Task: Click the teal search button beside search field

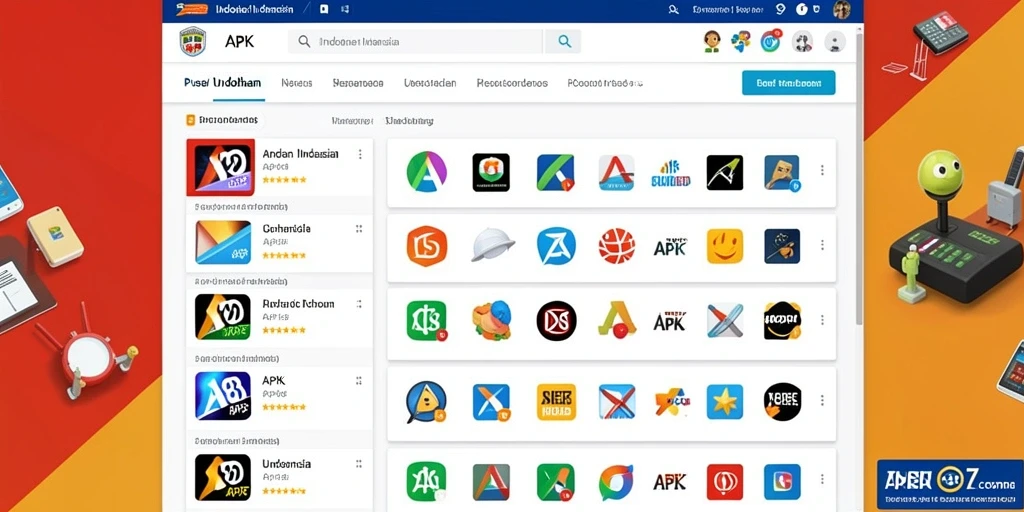Action: point(563,42)
